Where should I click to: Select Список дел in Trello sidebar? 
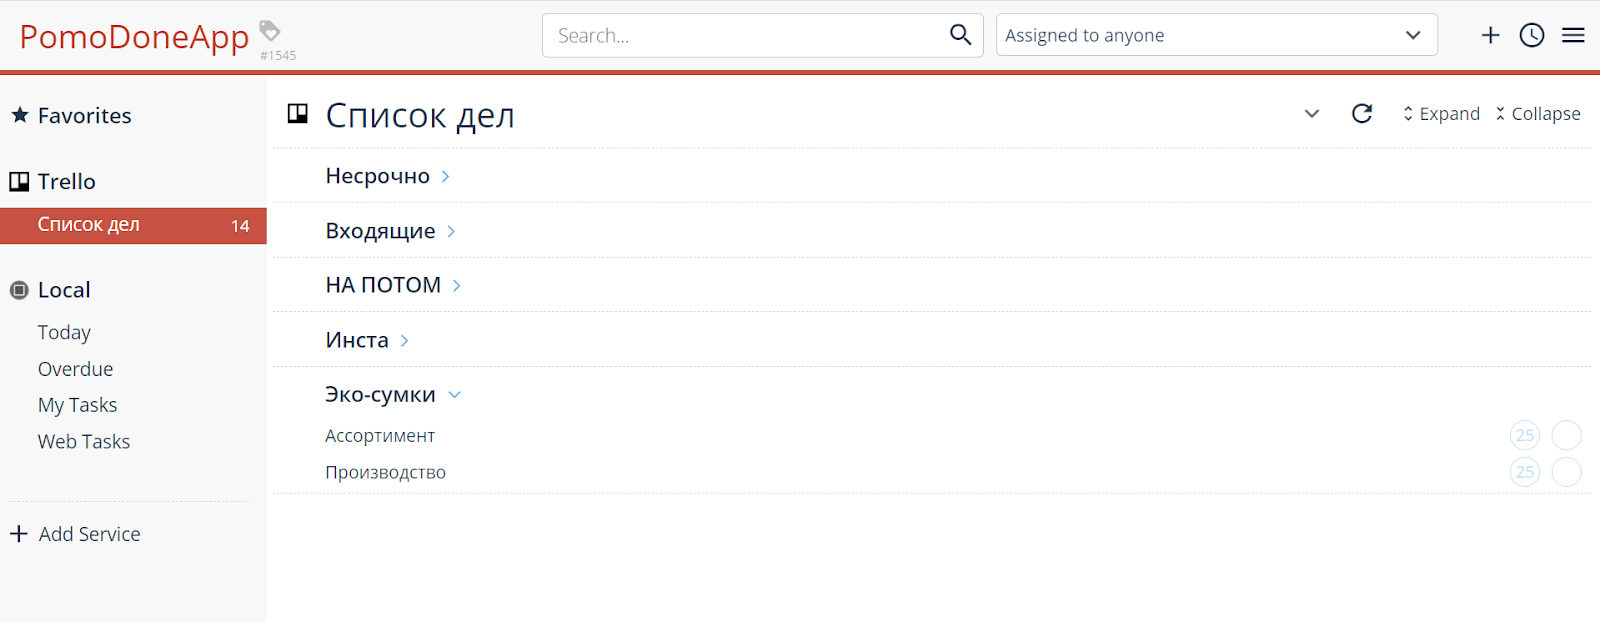133,225
